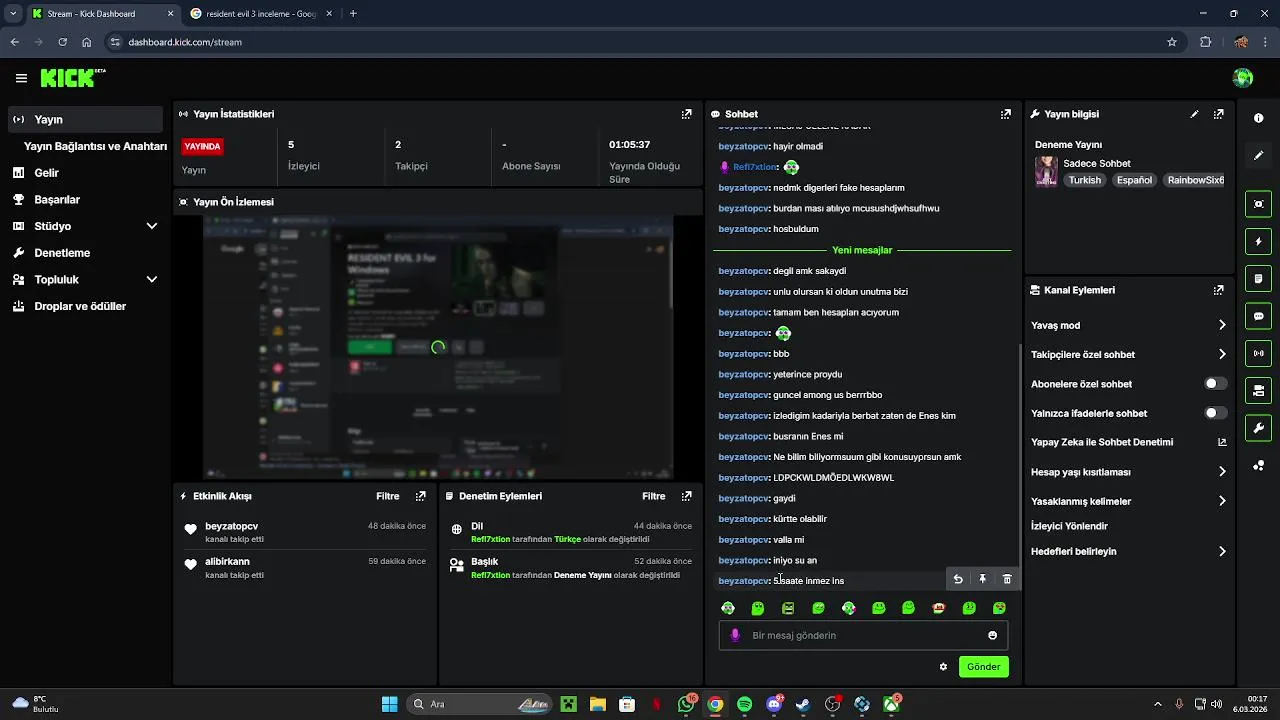The height and width of the screenshot is (720, 1280).
Task: Open Spotify from the taskbar
Action: pos(744,704)
